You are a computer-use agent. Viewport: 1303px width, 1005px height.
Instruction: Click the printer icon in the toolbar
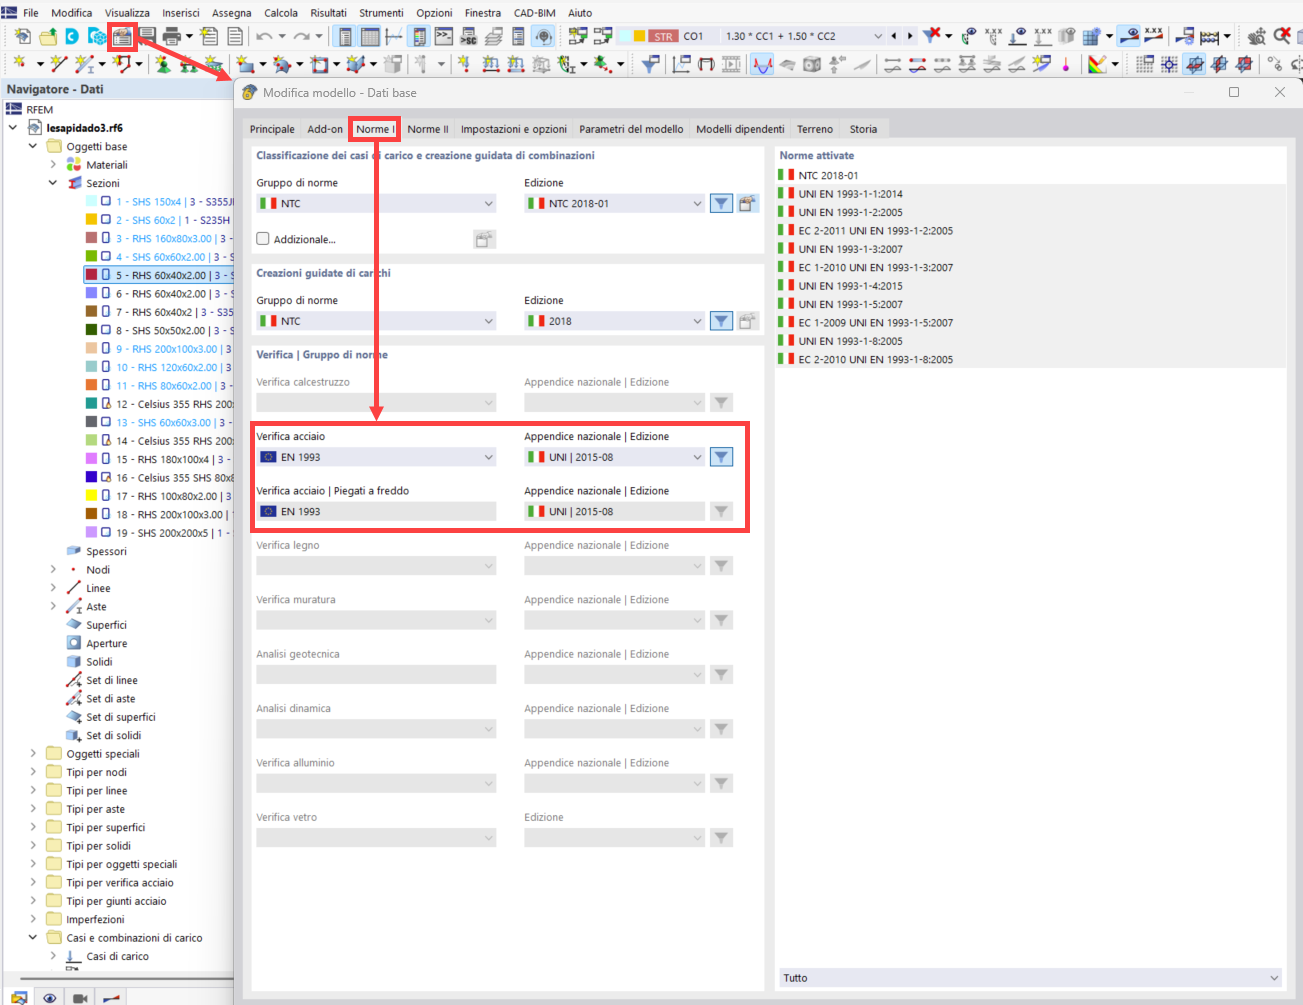171,36
